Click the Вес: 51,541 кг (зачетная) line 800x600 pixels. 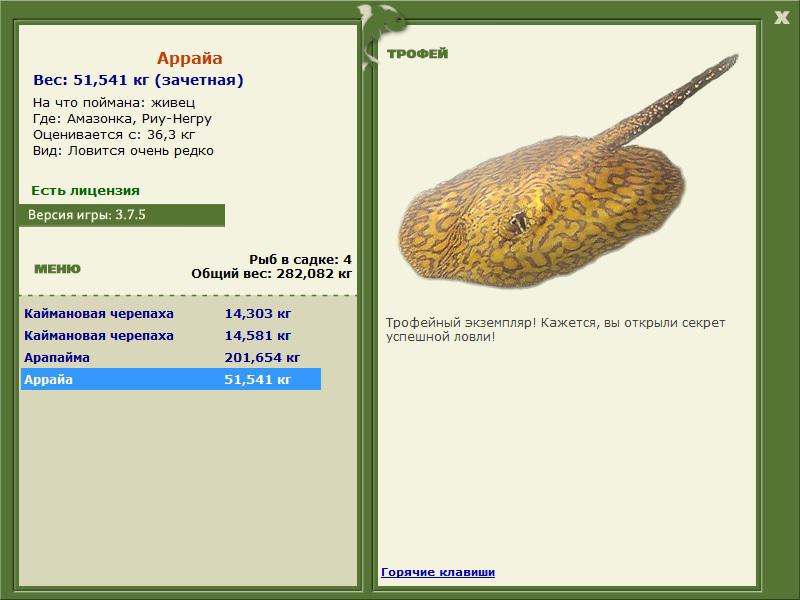[138, 80]
